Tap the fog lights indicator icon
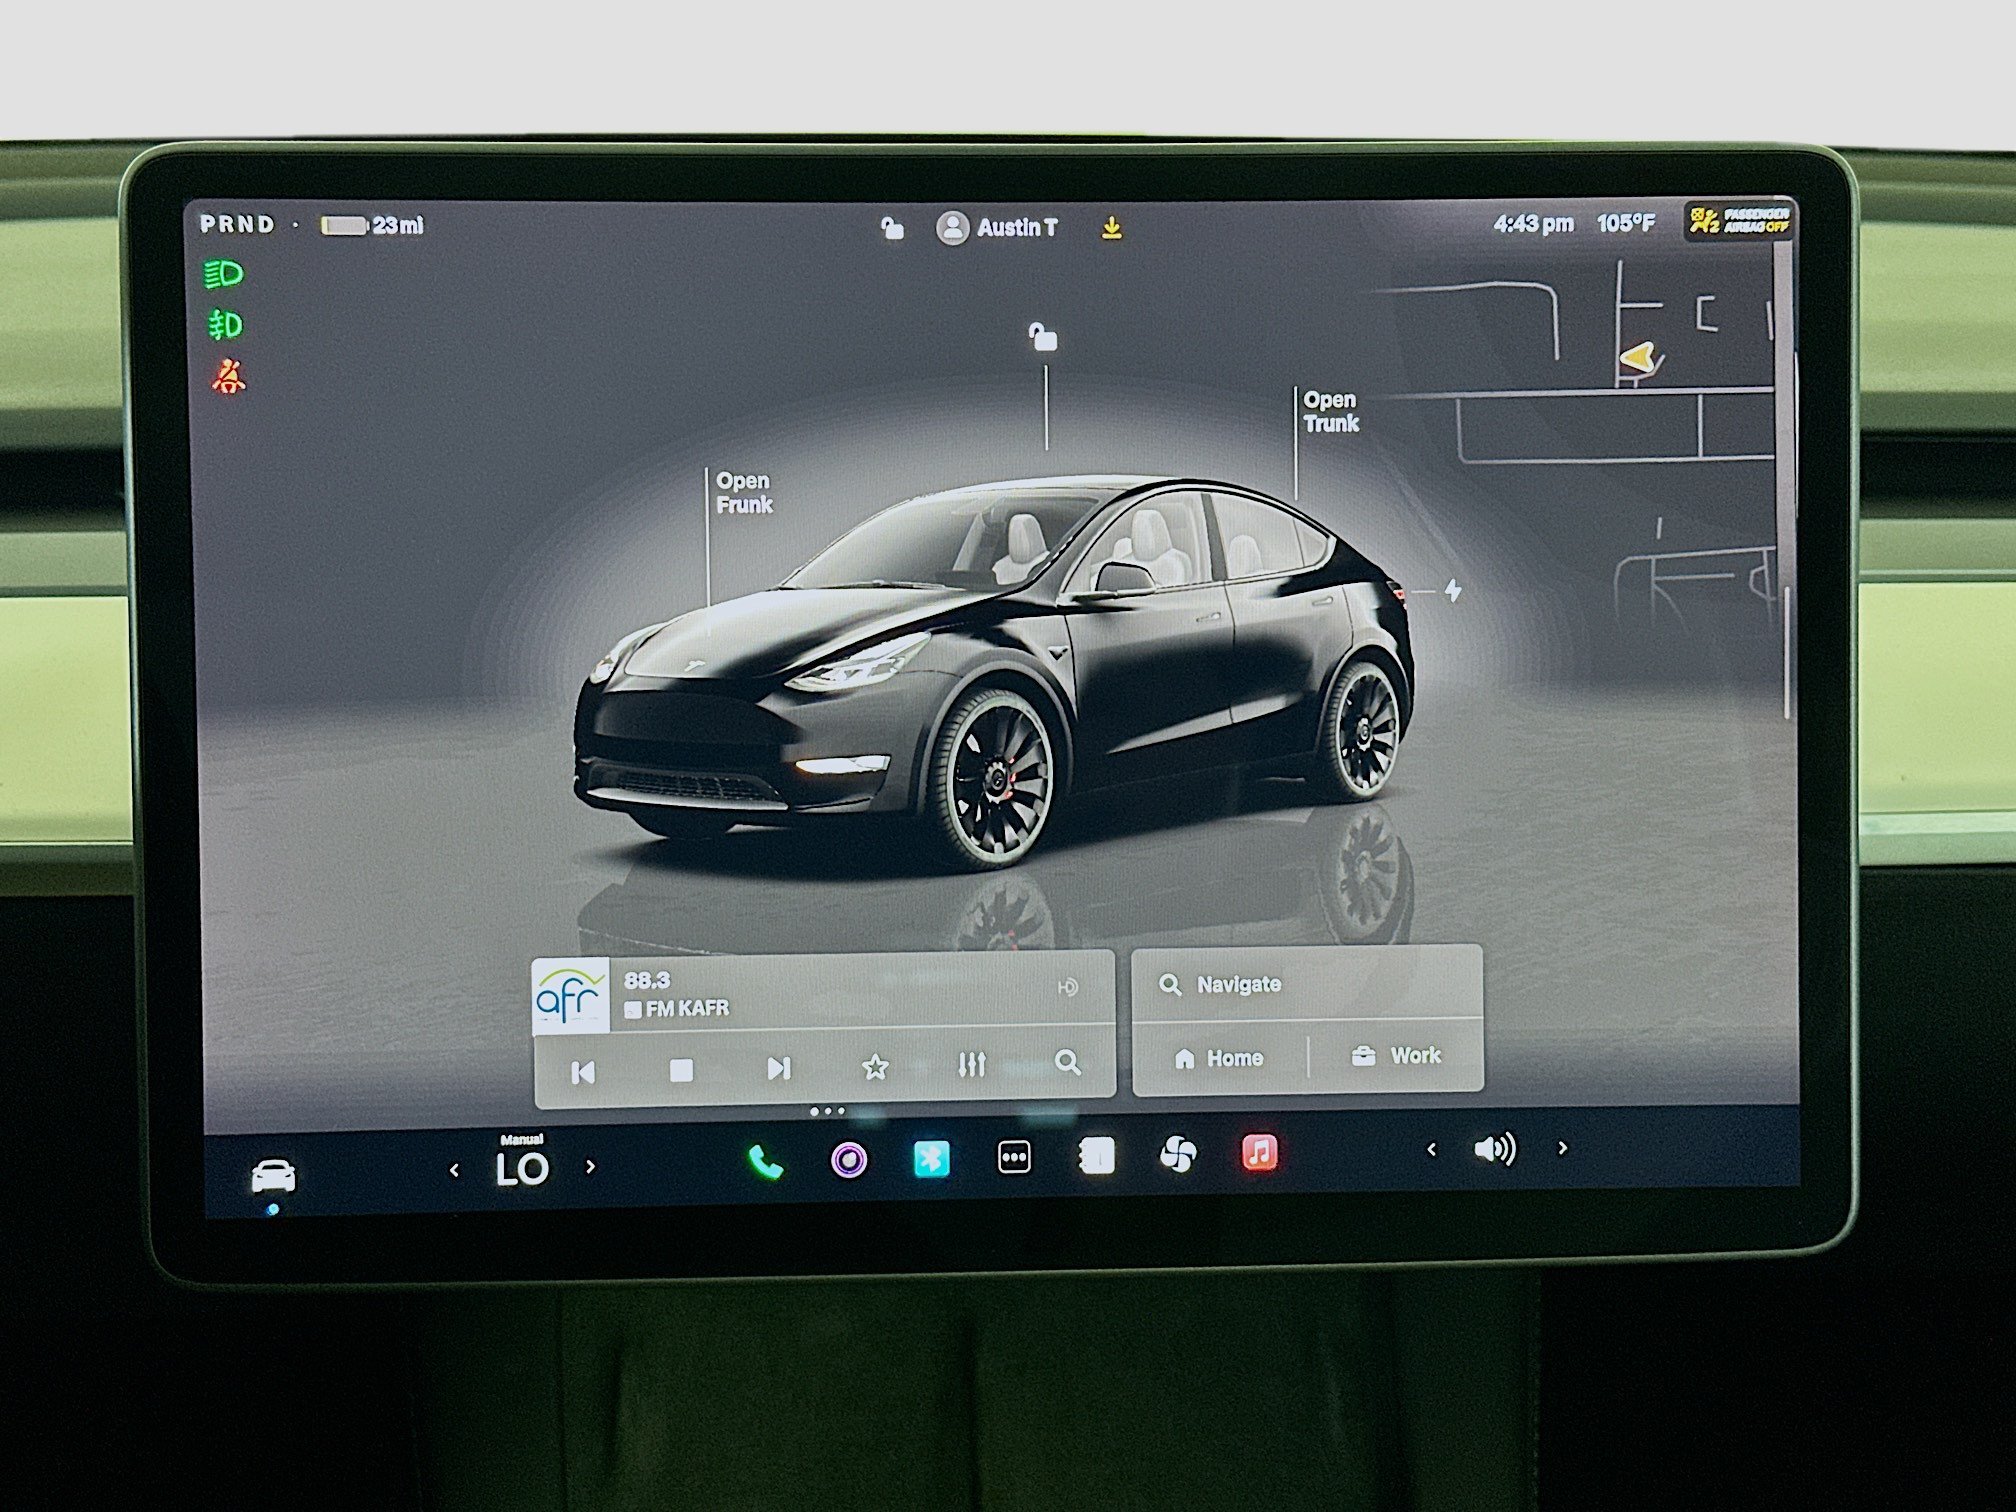Image resolution: width=2016 pixels, height=1512 pixels. click(x=225, y=325)
